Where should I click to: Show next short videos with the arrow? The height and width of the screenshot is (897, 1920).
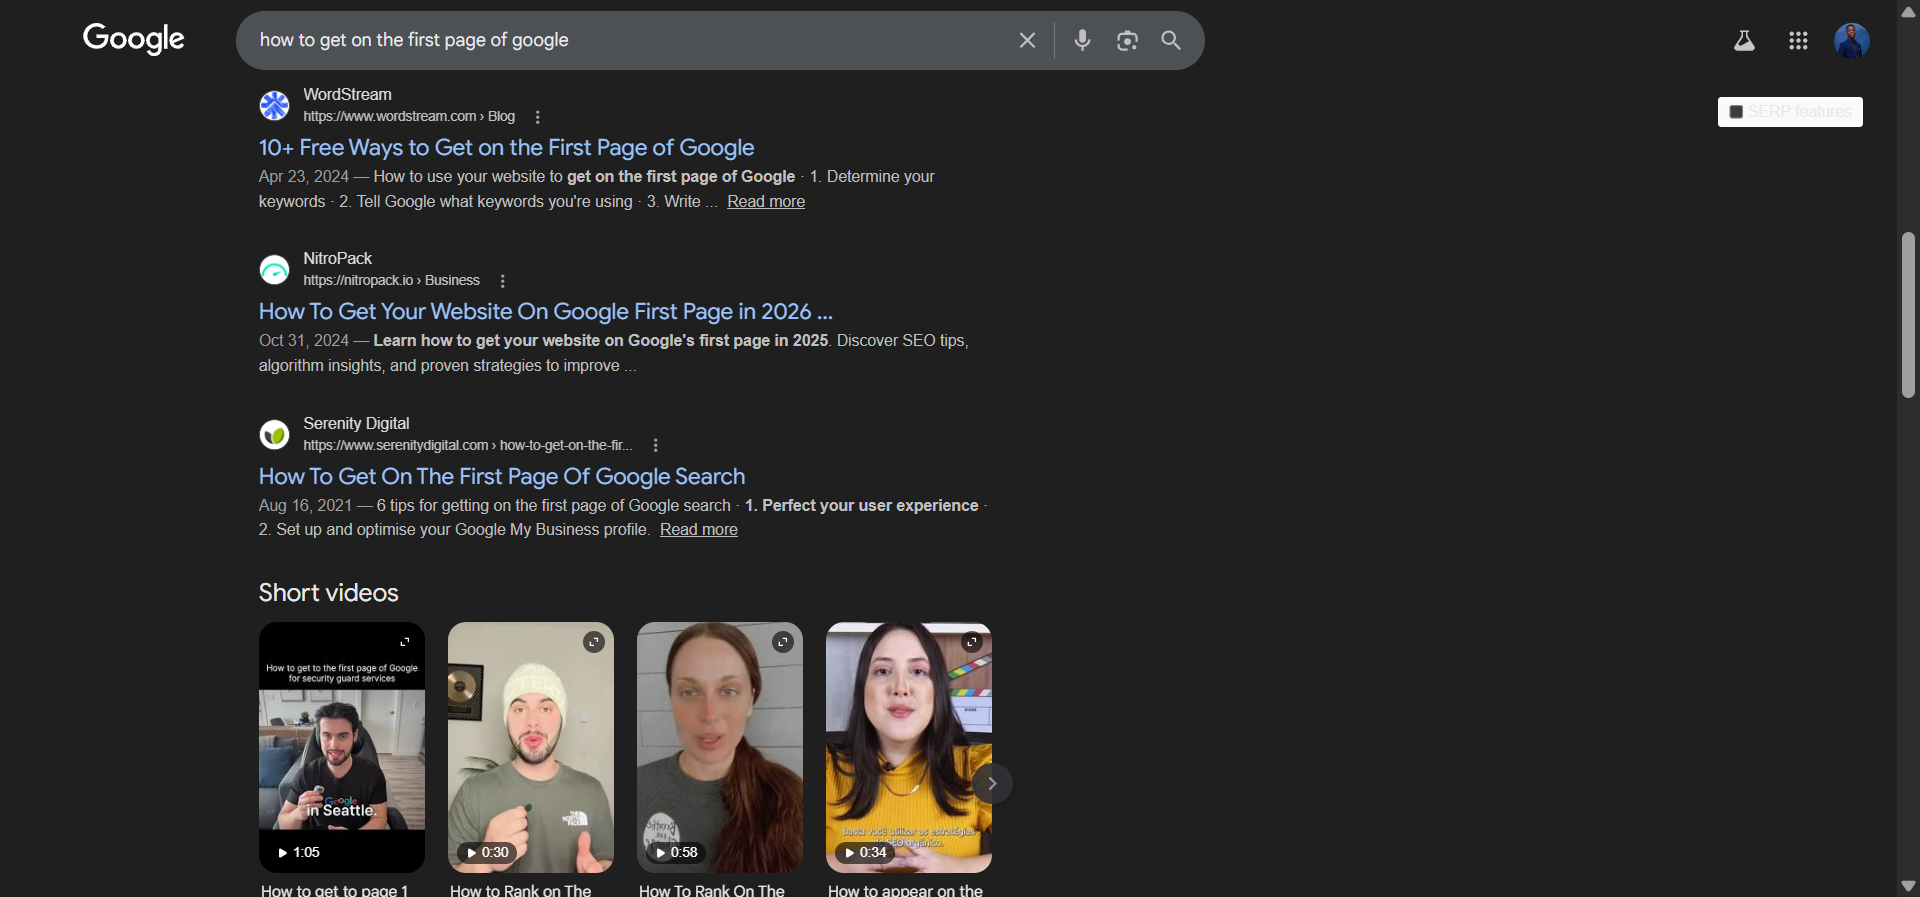[x=992, y=783]
